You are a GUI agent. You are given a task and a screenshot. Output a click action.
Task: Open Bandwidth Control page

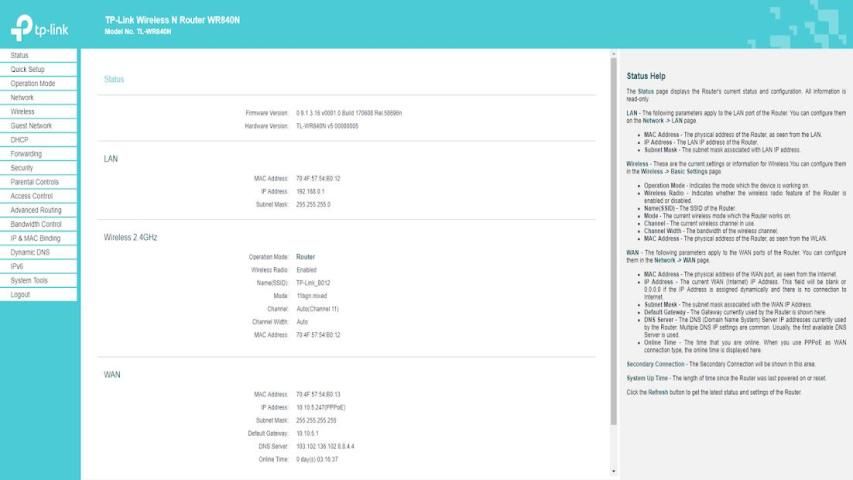(36, 224)
